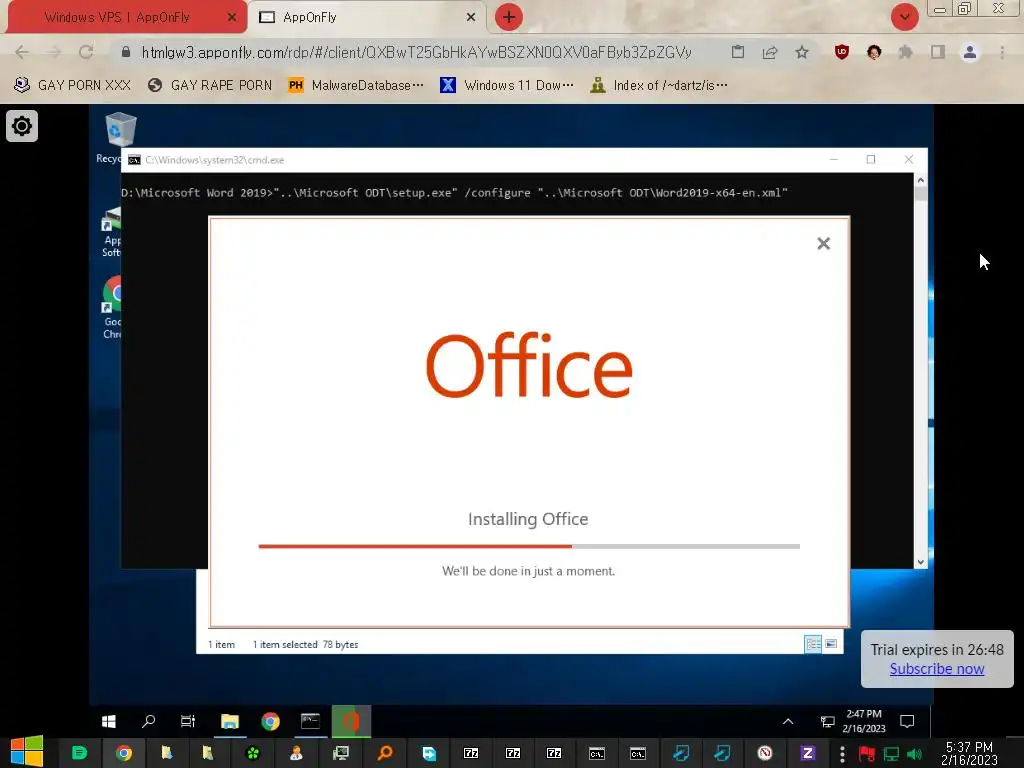The image size is (1024, 768).
Task: Click remote network tray icon
Action: 827,721
